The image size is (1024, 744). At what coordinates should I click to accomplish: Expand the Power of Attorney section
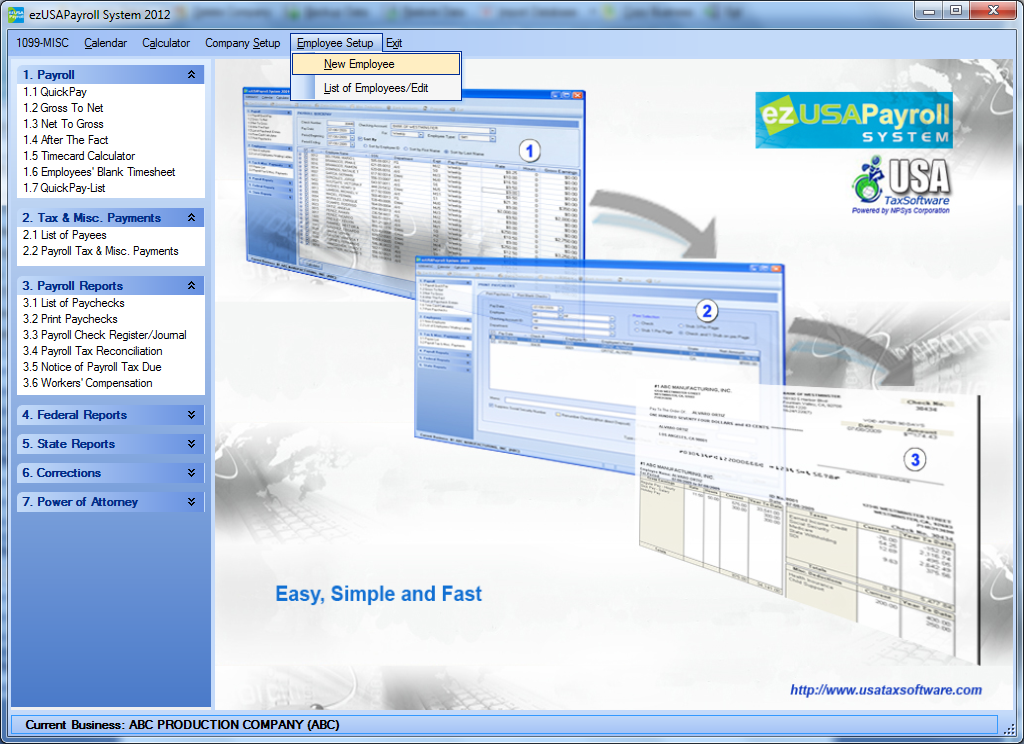191,502
